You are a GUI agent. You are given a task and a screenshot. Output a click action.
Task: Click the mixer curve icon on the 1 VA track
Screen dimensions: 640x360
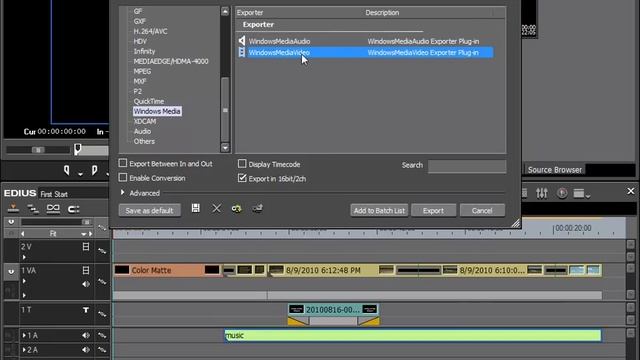(102, 282)
